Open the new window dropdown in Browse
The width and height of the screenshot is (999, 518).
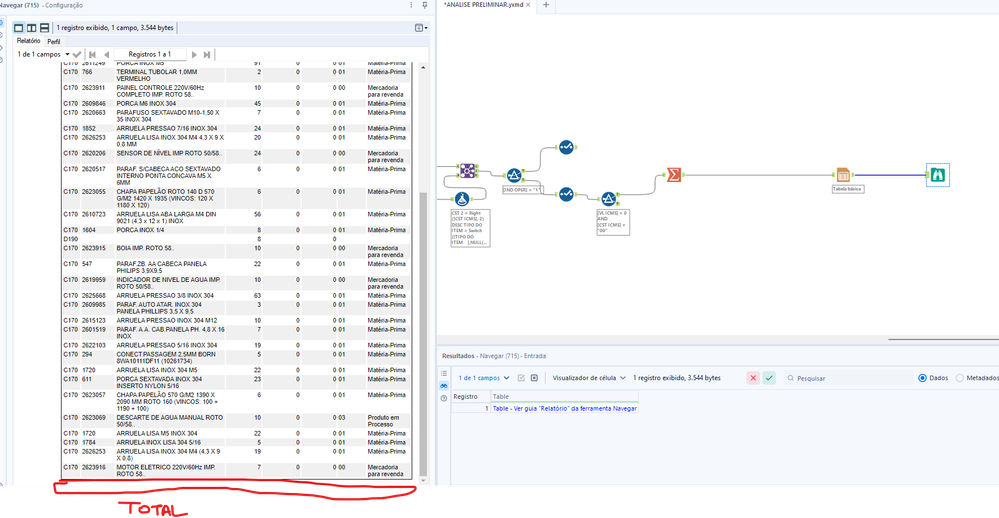421,28
